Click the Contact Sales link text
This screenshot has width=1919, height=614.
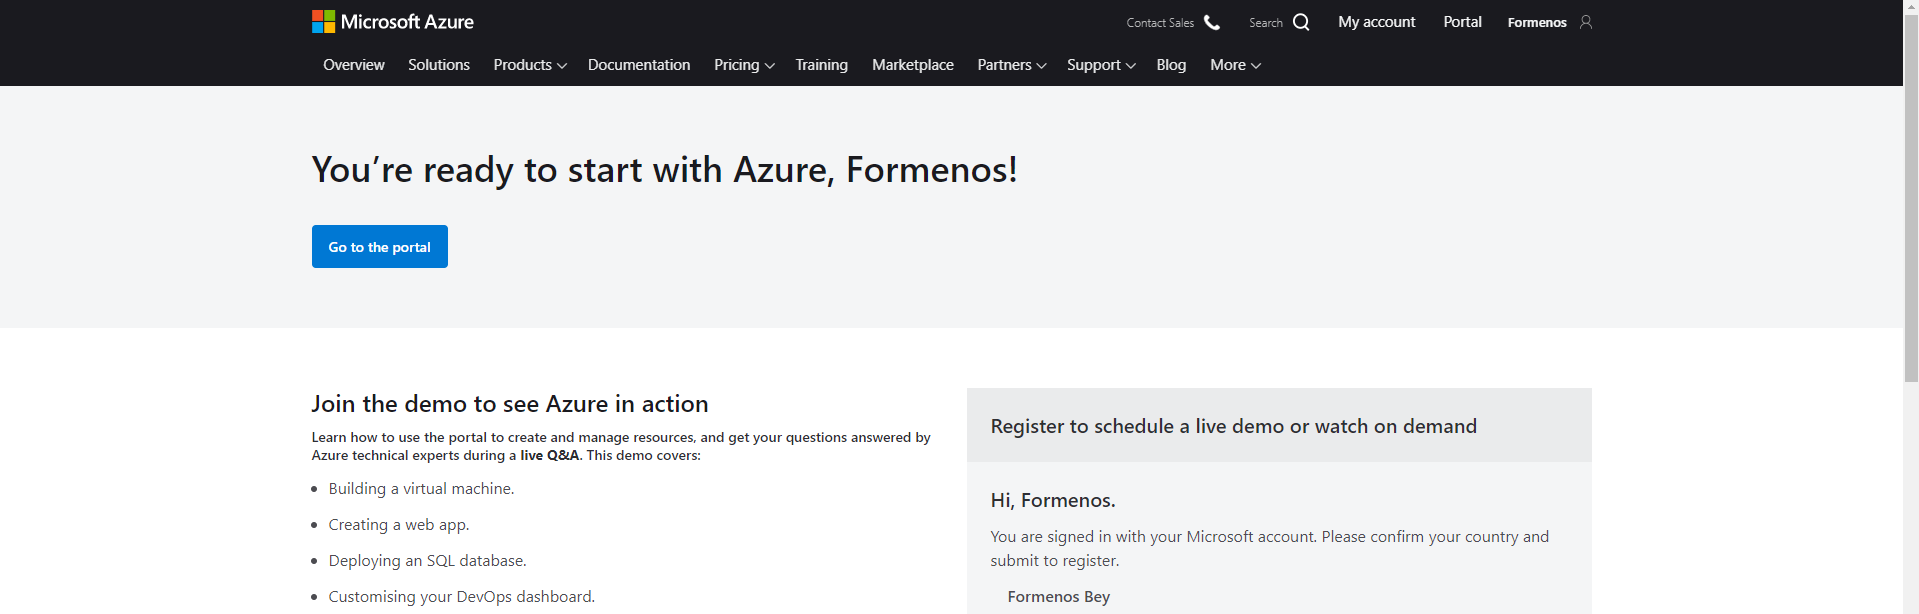tap(1160, 23)
